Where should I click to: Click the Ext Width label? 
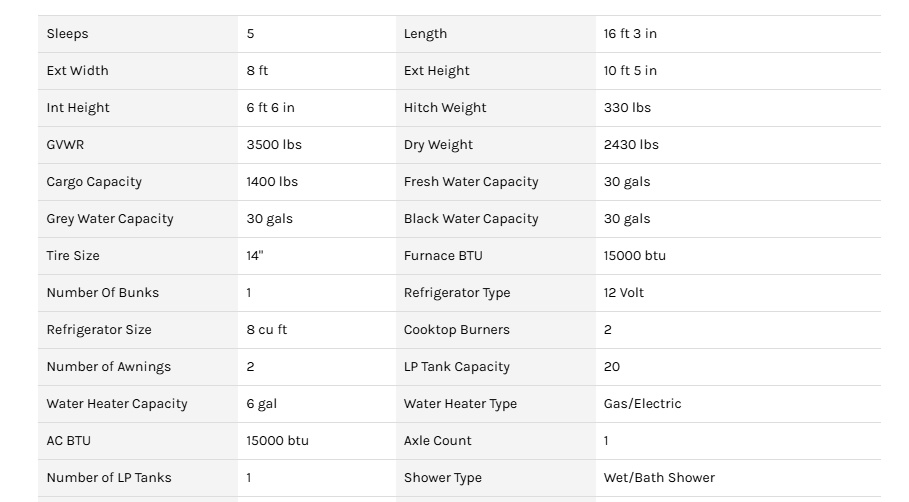pyautogui.click(x=78, y=71)
